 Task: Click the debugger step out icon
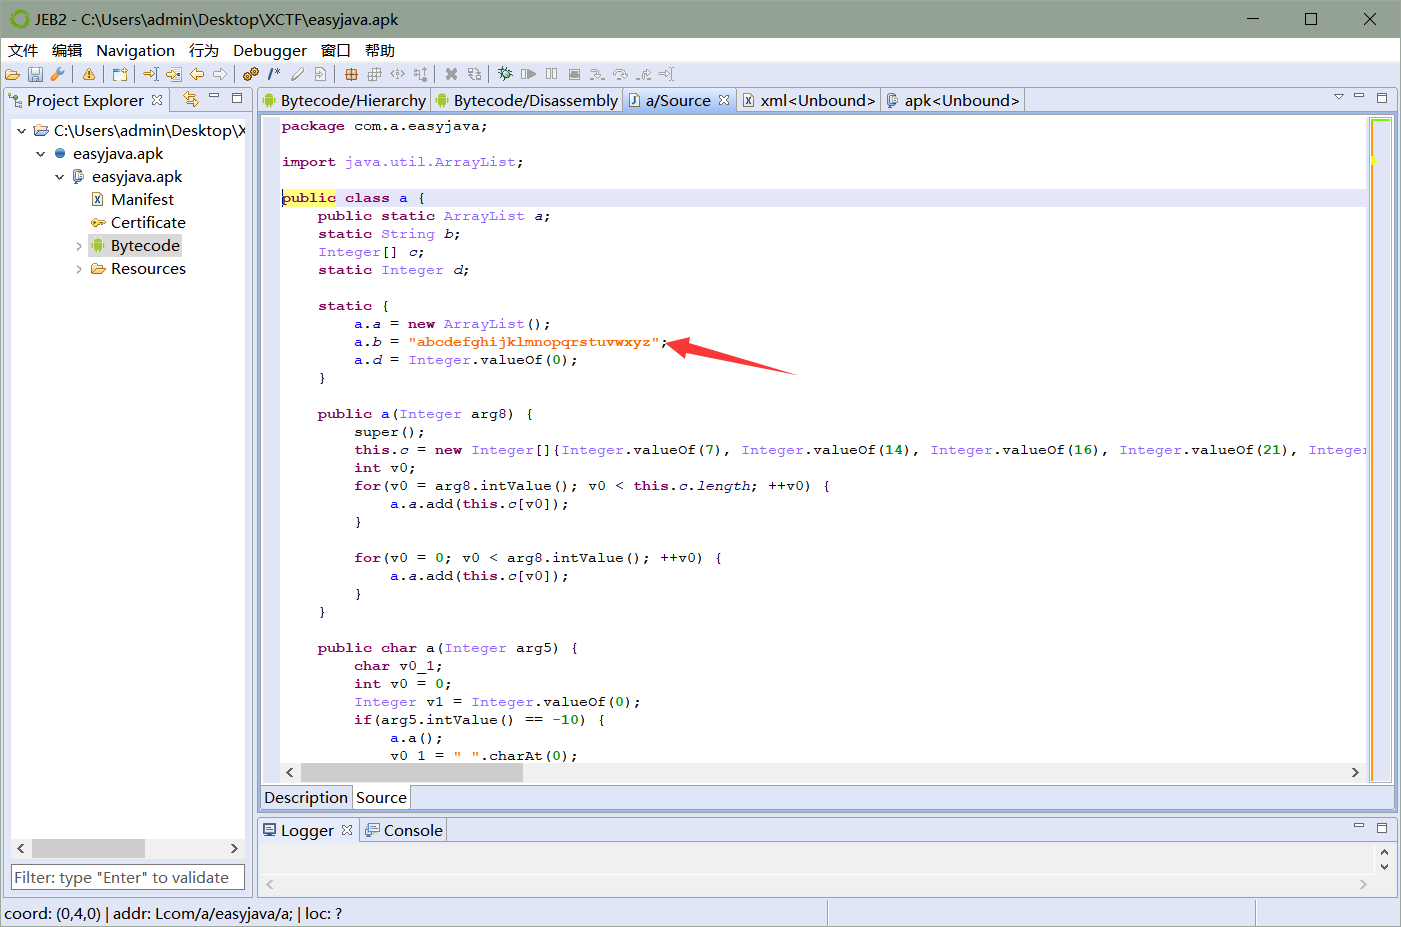tap(644, 74)
